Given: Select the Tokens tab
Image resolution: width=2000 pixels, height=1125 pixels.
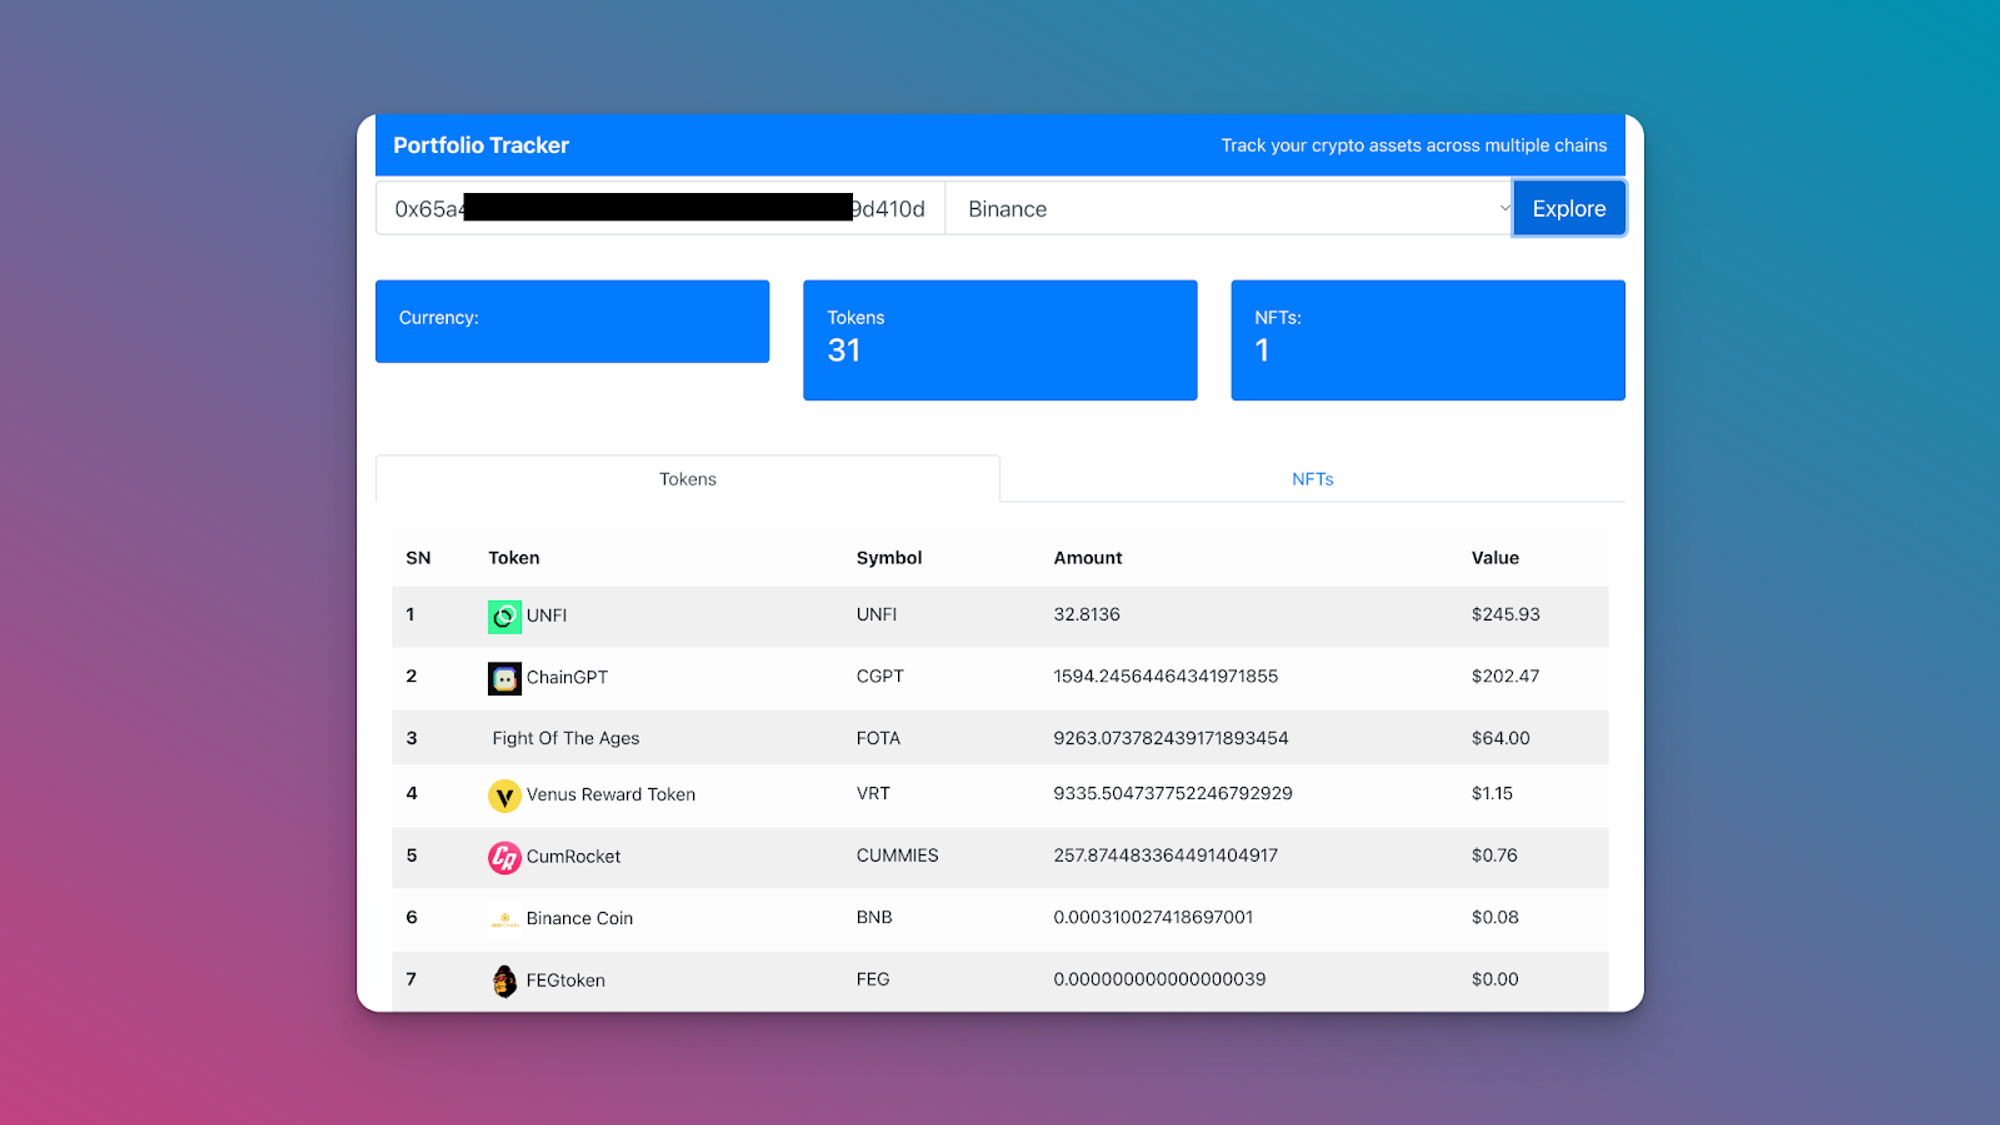Looking at the screenshot, I should click(687, 478).
